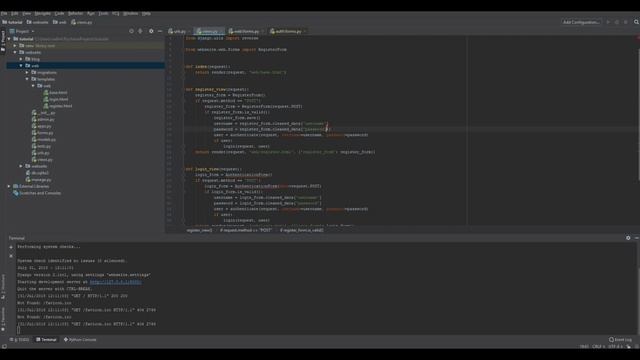The width and height of the screenshot is (640, 360).
Task: Click the collapse all icon in Project panel
Action: (x=140, y=31)
